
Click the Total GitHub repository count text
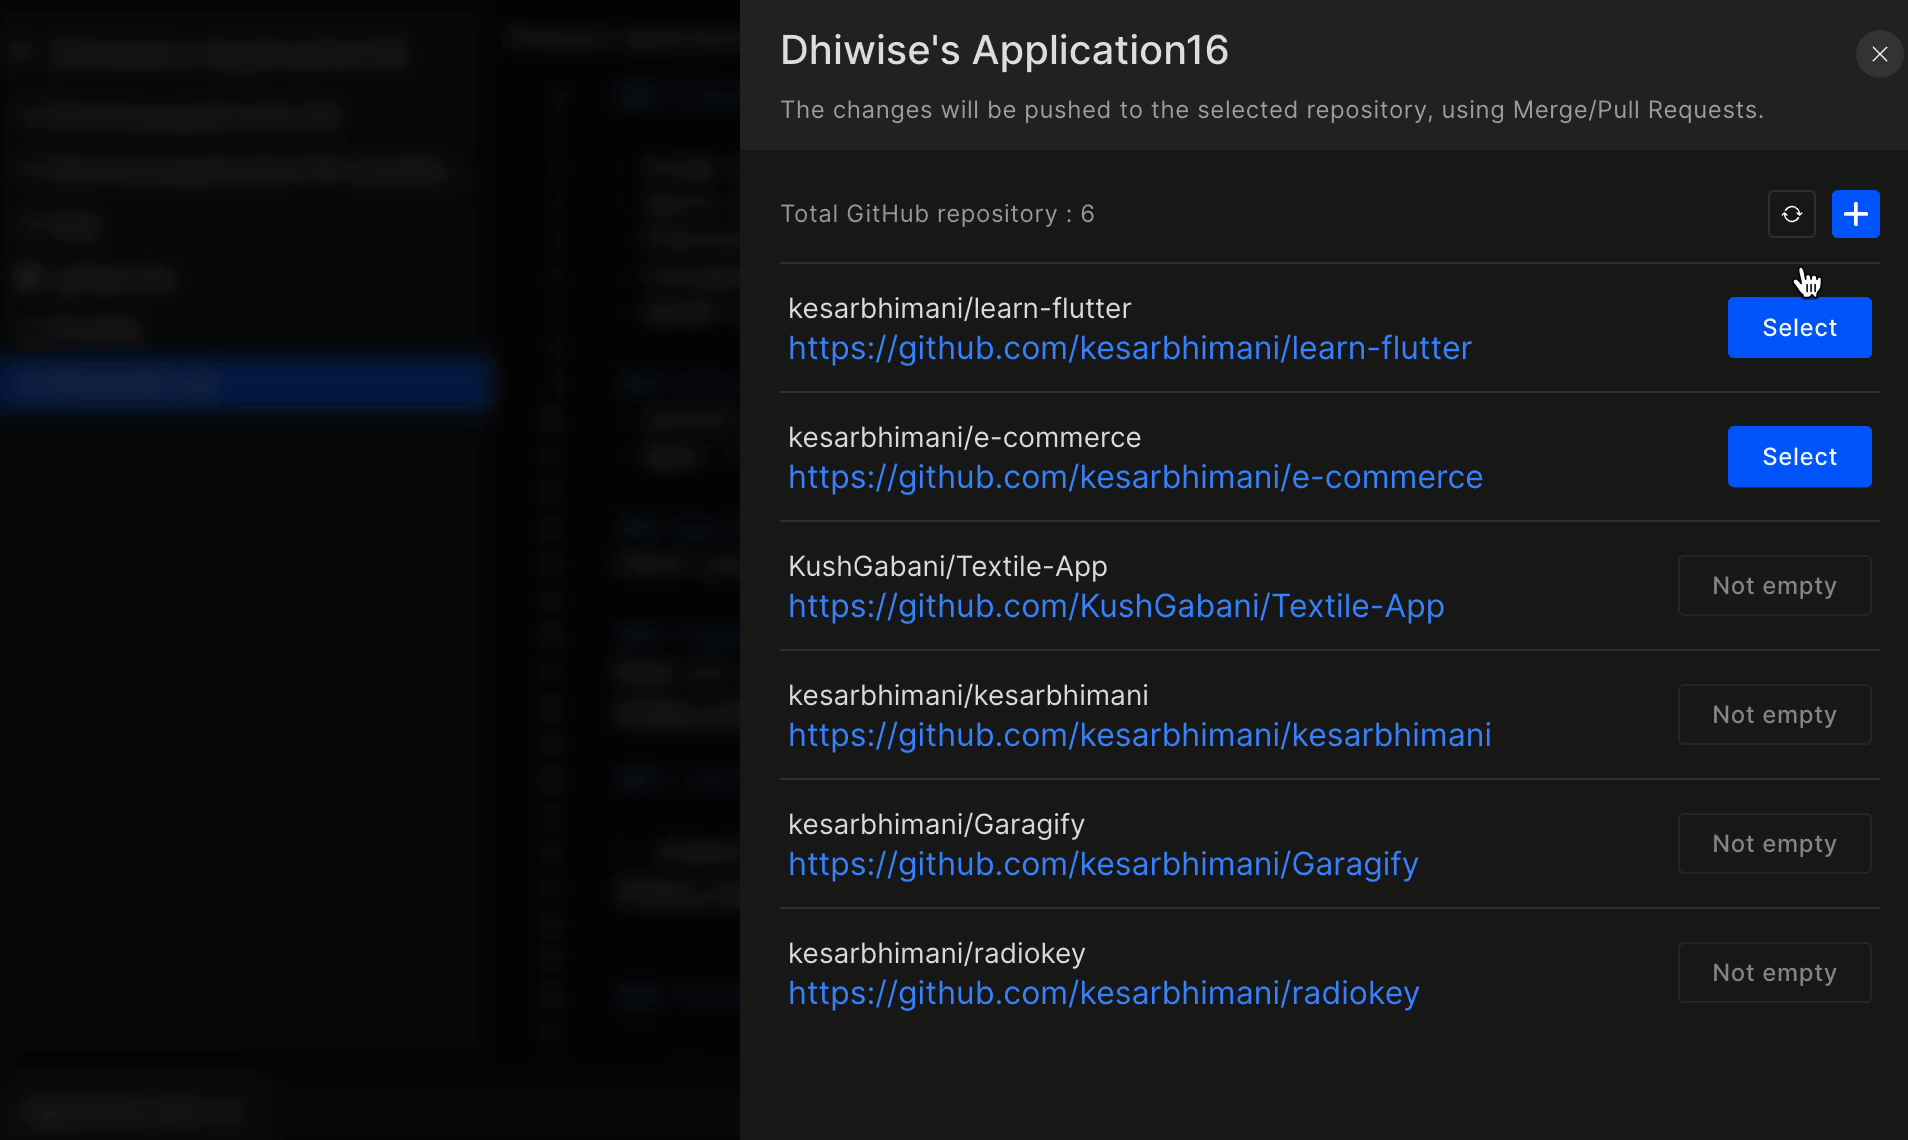[x=937, y=214]
